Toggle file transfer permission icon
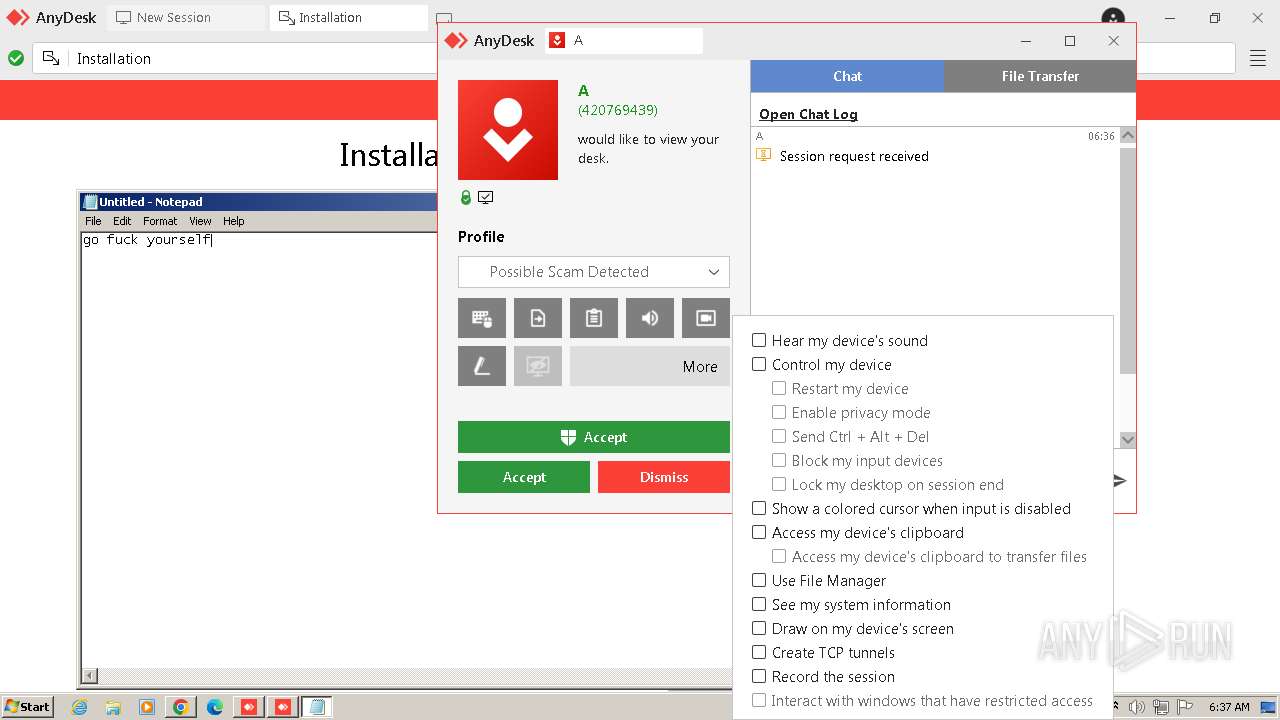This screenshot has width=1280, height=720. pos(538,318)
